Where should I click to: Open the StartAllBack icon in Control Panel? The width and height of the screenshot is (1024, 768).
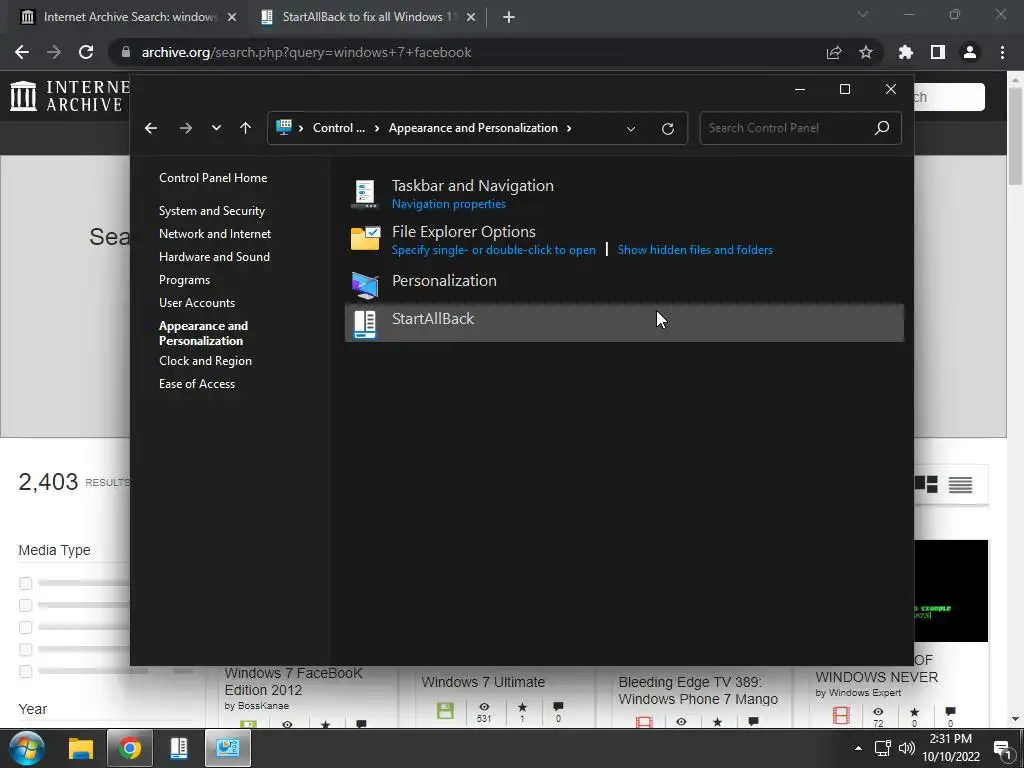(x=364, y=324)
